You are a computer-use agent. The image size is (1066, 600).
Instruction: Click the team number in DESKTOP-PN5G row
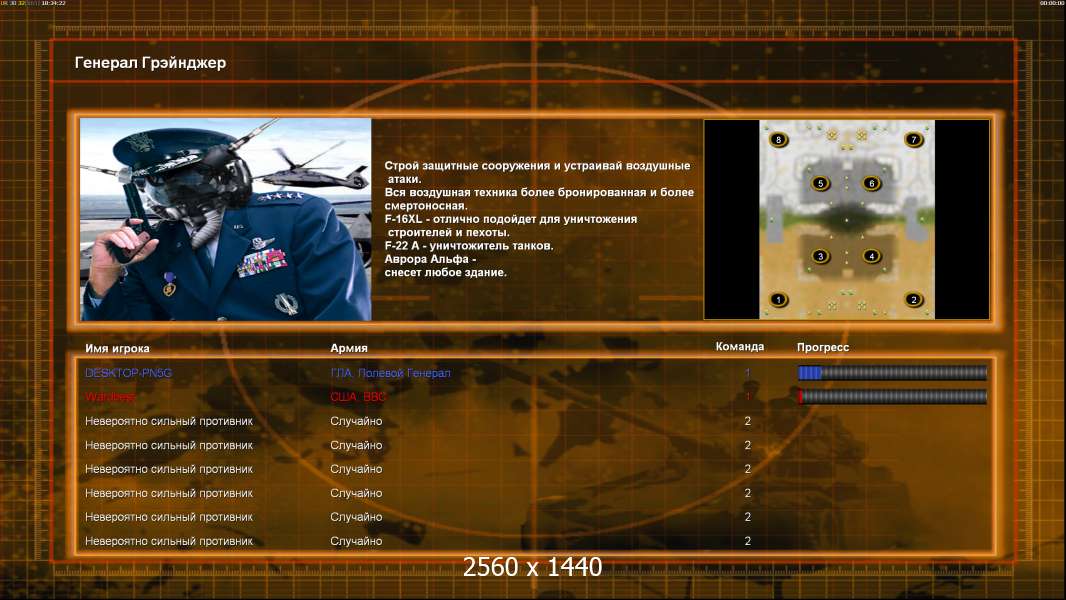pos(747,373)
